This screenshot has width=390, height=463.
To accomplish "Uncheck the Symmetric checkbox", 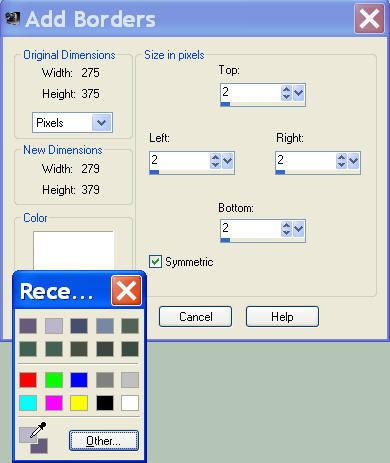I will point(155,262).
